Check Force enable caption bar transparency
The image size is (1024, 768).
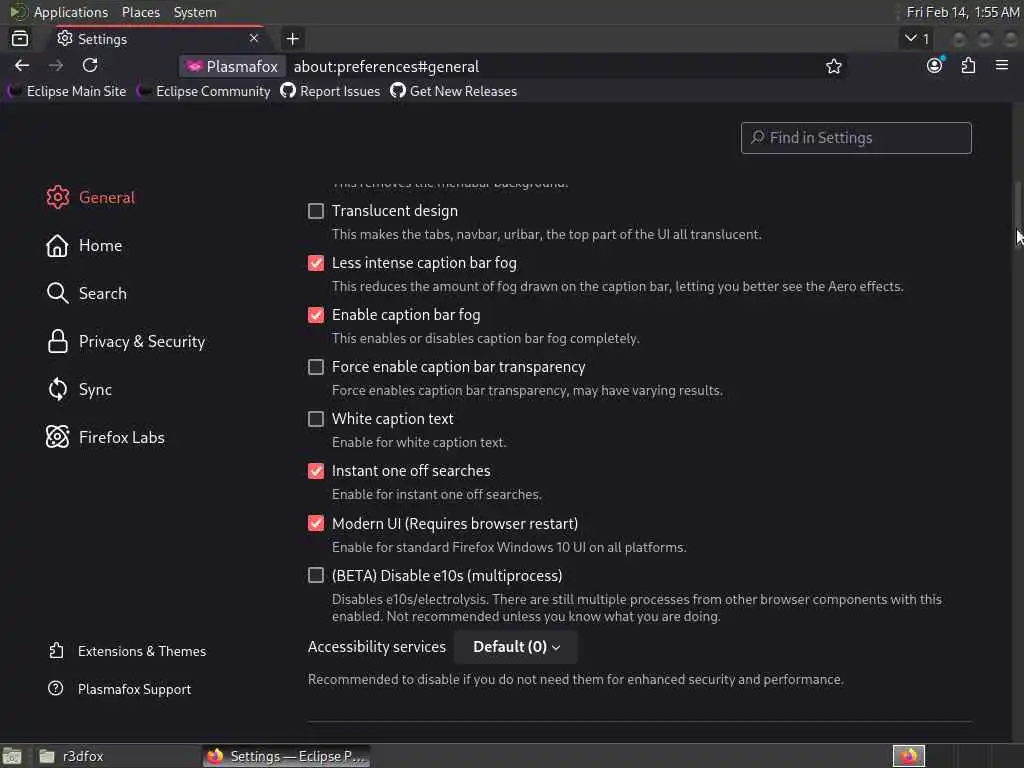[315, 367]
